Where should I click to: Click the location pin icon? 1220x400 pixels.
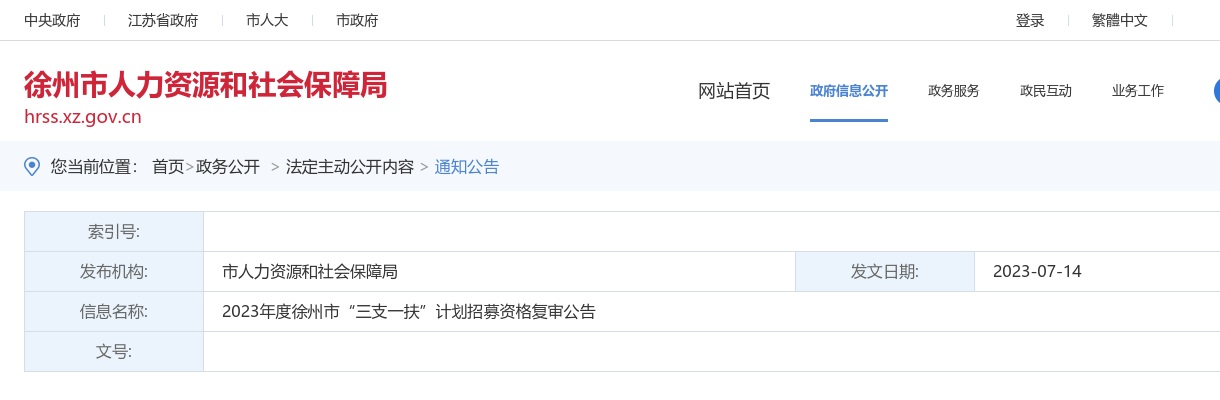coord(32,166)
